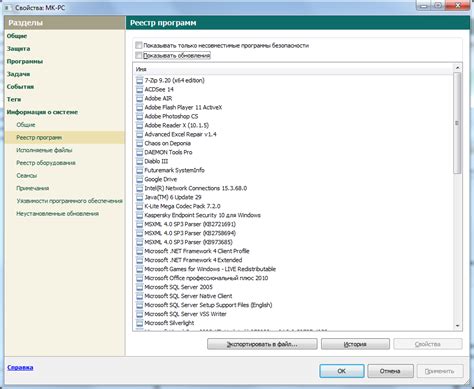Click the Chaos on Deponia row icon
The width and height of the screenshot is (474, 389).
(139, 143)
